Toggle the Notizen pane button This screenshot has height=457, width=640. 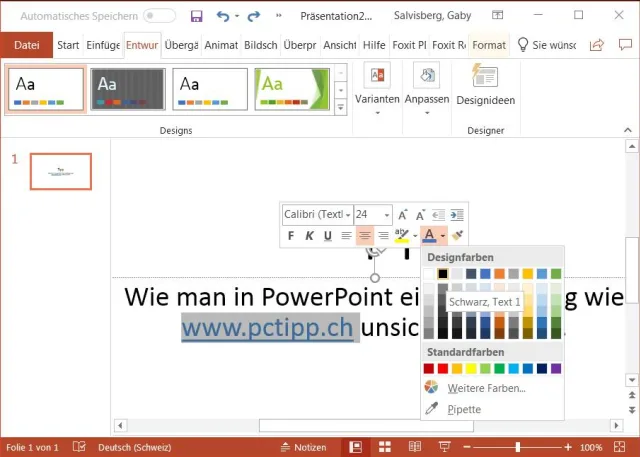tap(302, 447)
